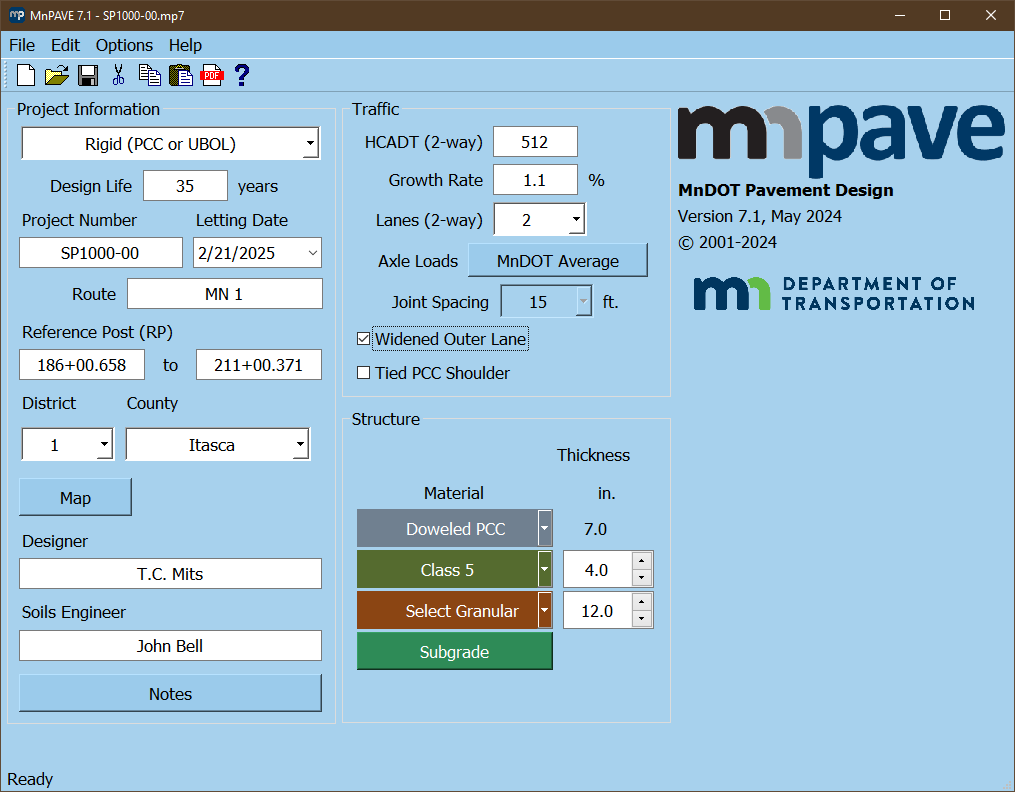
Task: Increase Class 5 thickness with up arrow
Action: point(642,561)
